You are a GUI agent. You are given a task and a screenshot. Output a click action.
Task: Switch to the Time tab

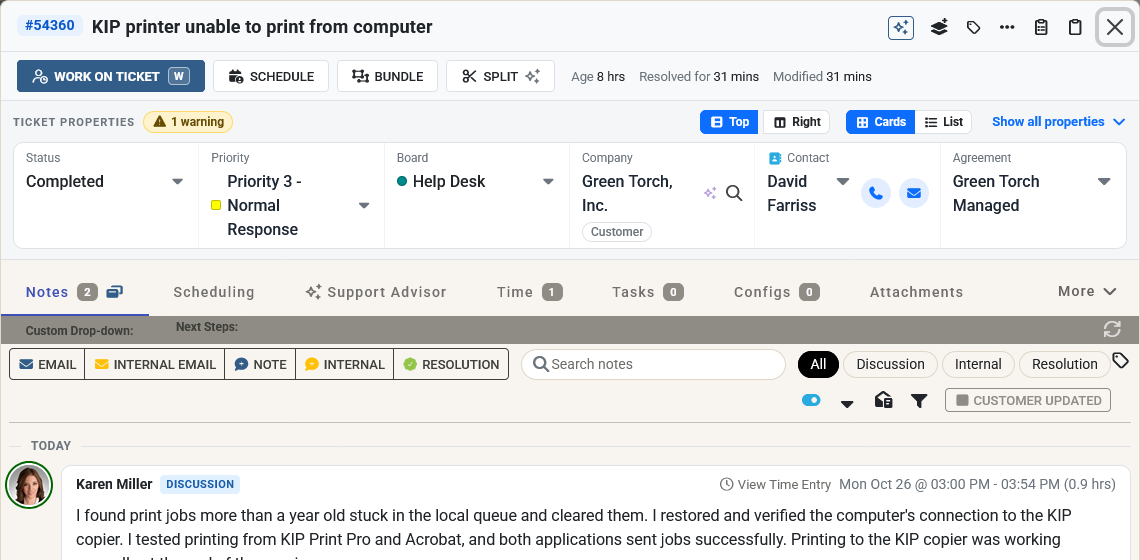(530, 292)
